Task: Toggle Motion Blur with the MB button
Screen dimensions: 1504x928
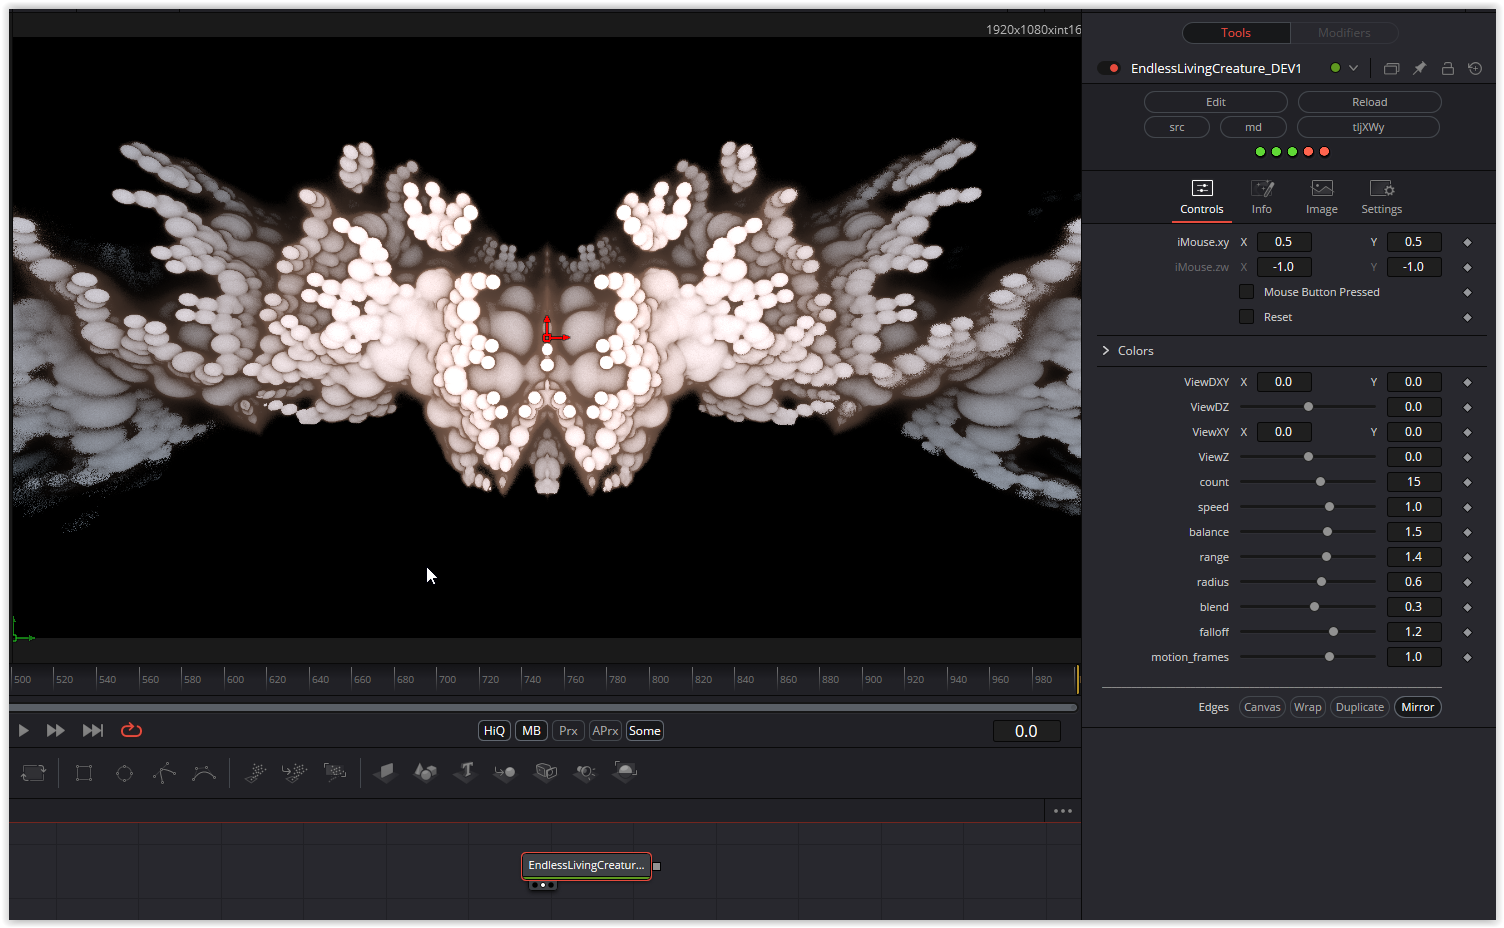Action: pyautogui.click(x=531, y=730)
